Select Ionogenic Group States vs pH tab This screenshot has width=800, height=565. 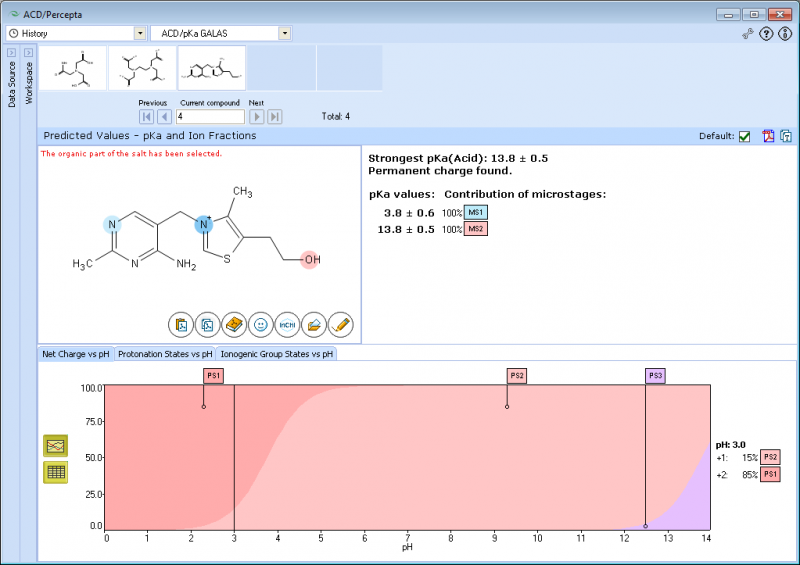click(277, 354)
